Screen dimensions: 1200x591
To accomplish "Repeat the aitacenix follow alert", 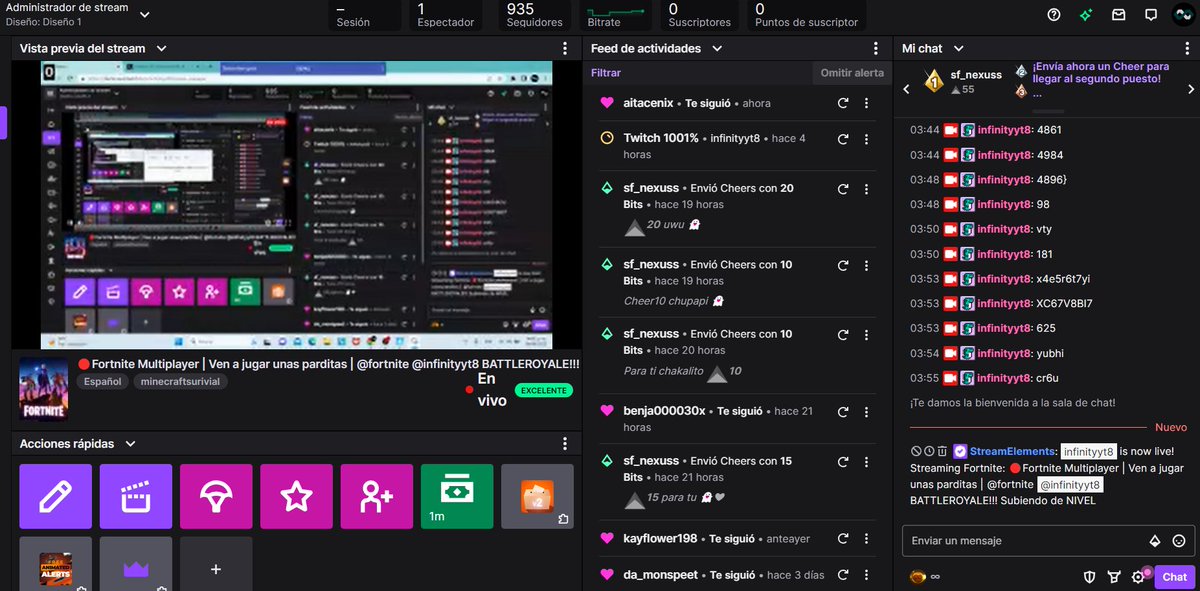I will 843,103.
